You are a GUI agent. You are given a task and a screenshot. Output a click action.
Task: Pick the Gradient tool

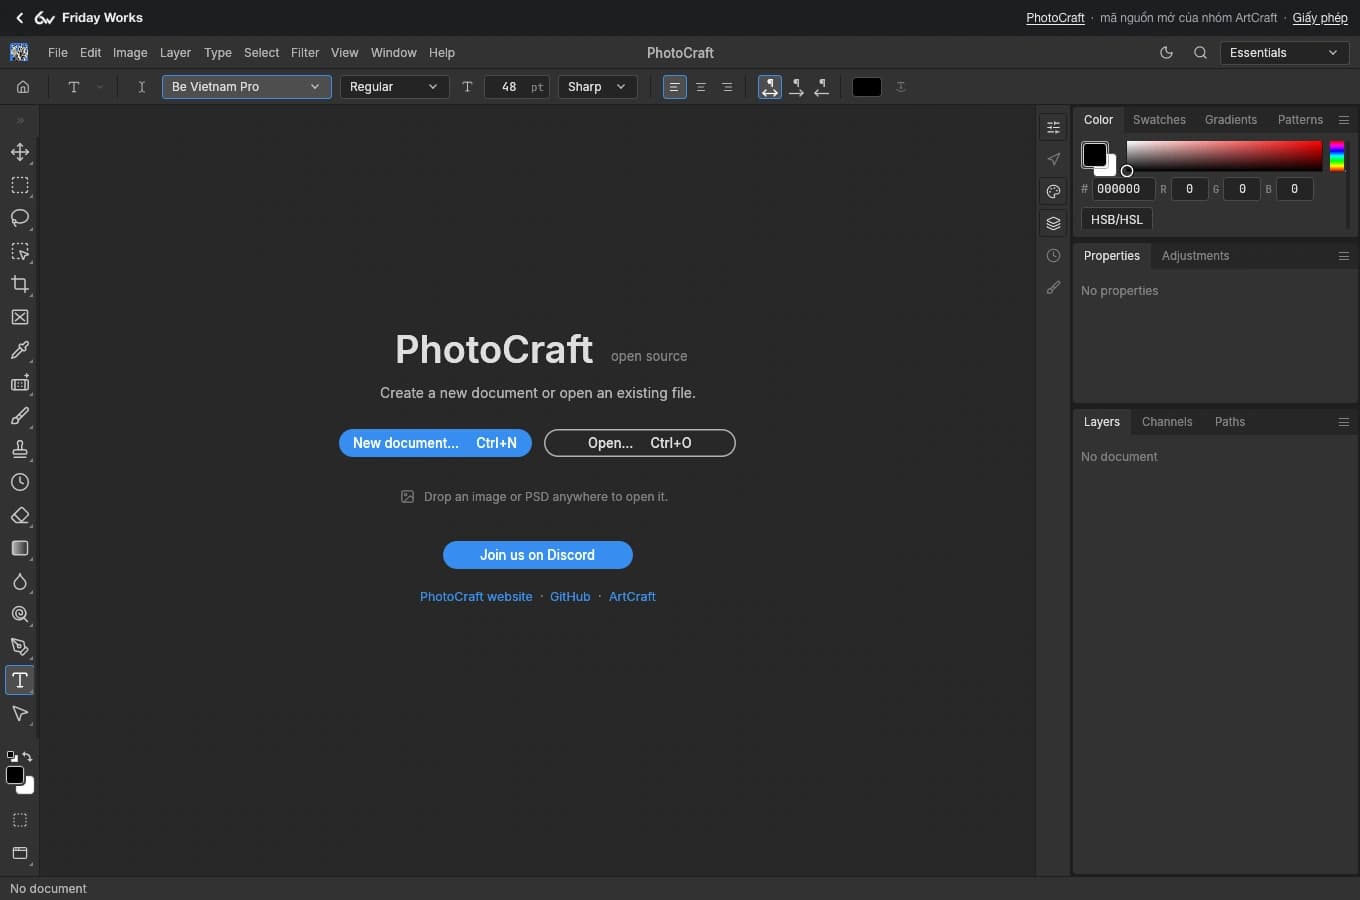tap(20, 548)
